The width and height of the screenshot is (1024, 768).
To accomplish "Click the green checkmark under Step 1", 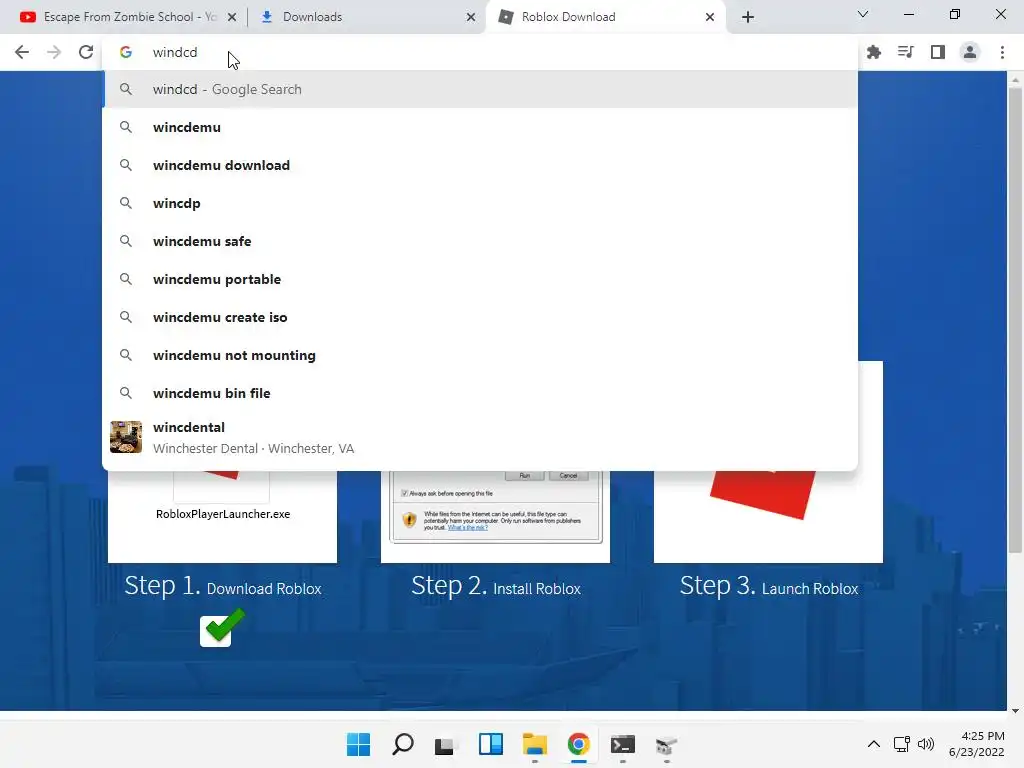I will 223,628.
